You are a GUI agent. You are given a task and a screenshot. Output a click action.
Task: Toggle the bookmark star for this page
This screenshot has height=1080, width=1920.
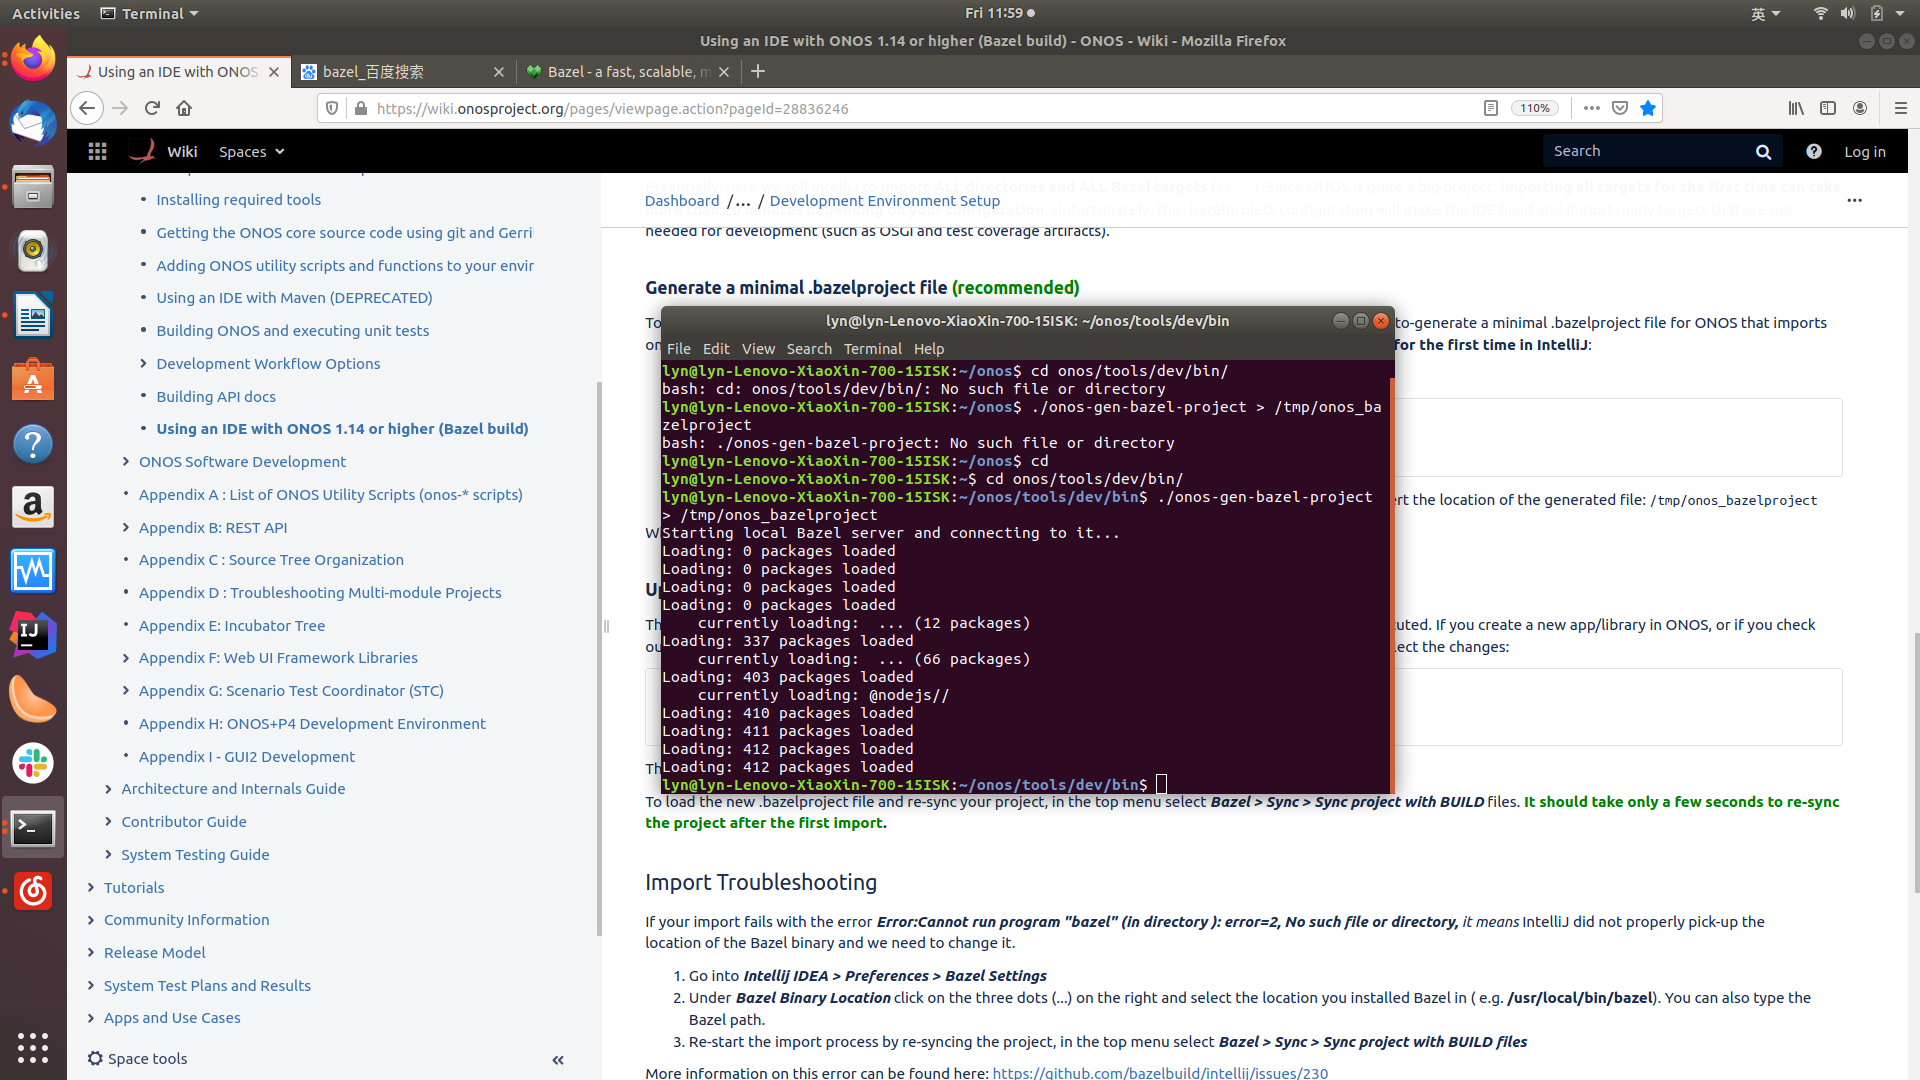tap(1648, 108)
